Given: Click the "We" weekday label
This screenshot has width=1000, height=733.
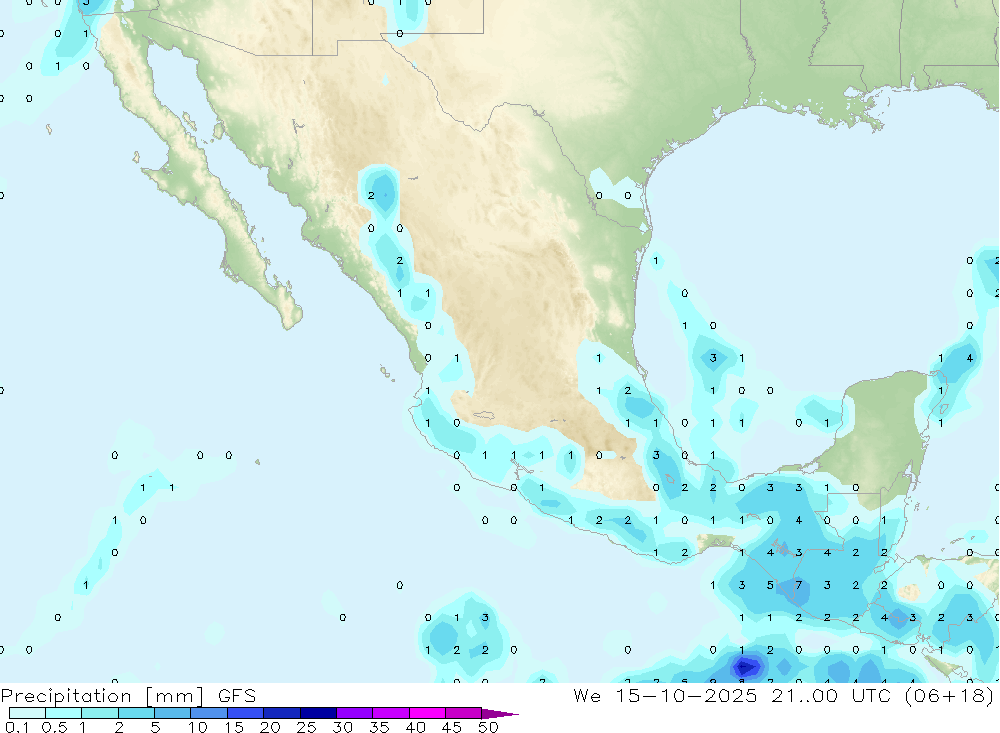Looking at the screenshot, I should tap(587, 695).
